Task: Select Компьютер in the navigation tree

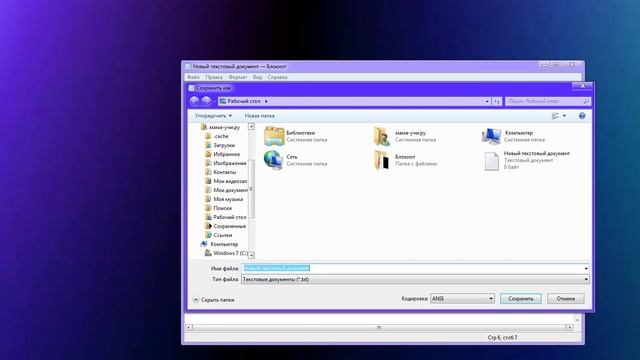Action: [x=220, y=244]
